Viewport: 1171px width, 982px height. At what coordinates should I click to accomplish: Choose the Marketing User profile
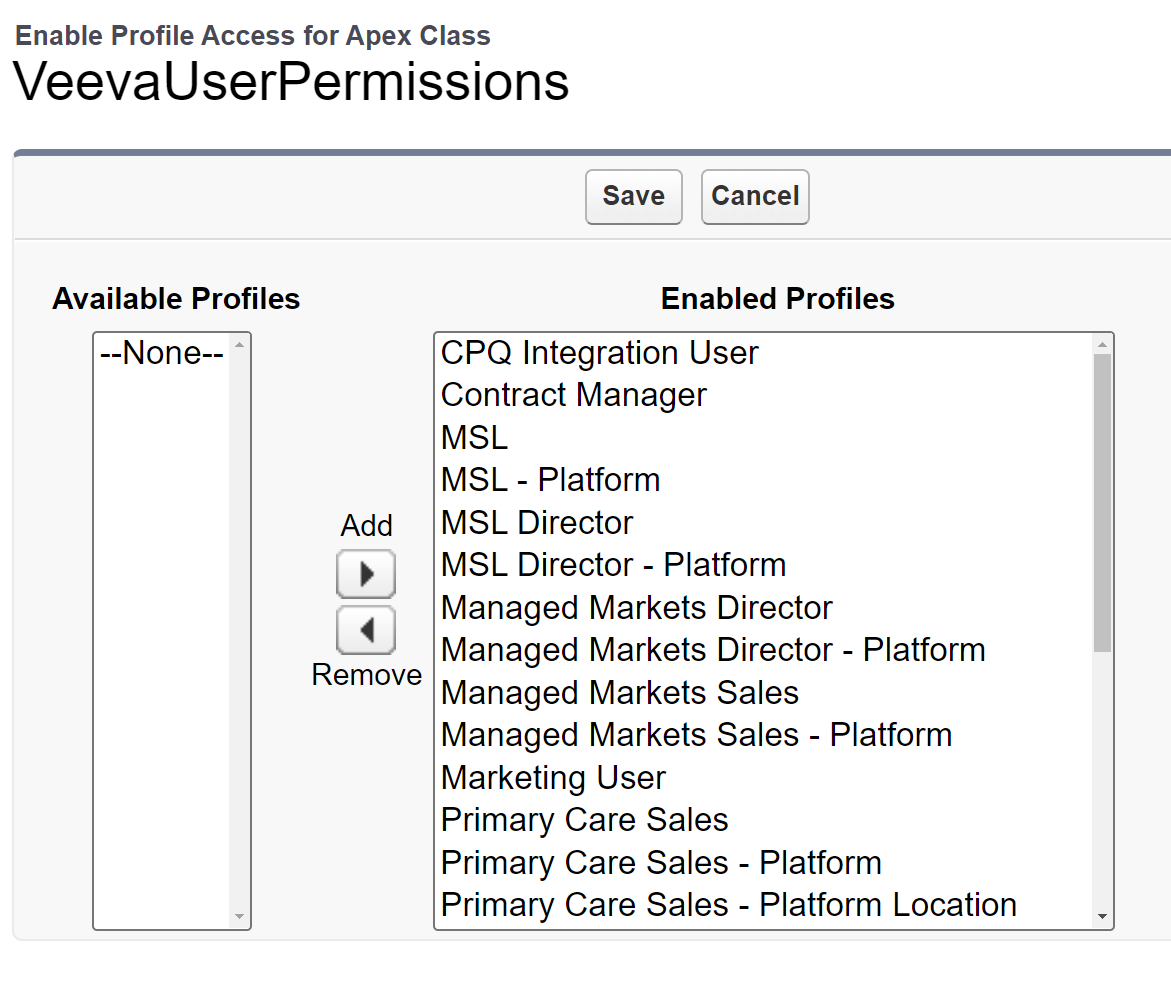coord(553,778)
